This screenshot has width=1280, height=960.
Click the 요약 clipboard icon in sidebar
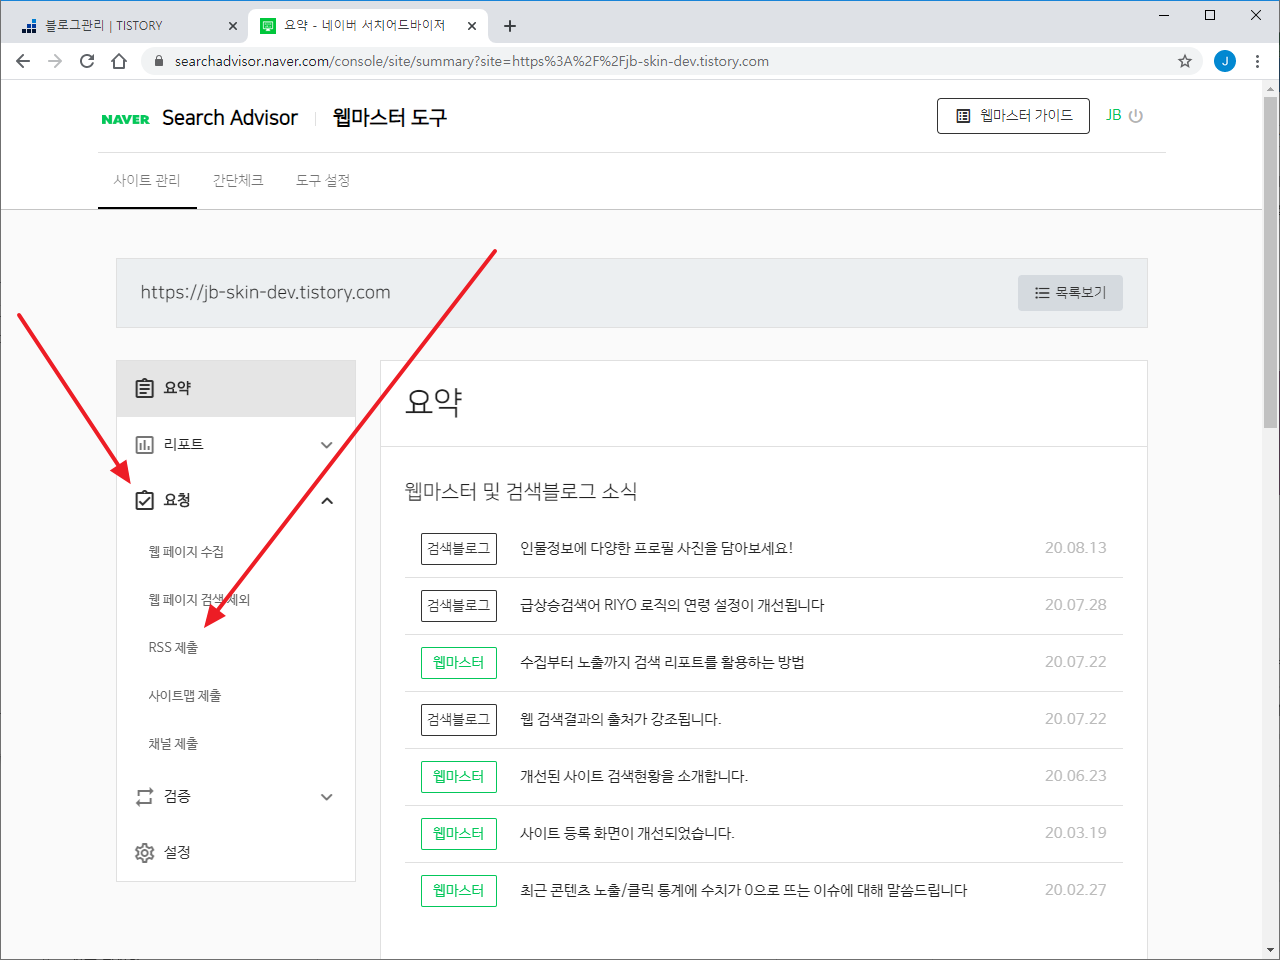[x=145, y=388]
